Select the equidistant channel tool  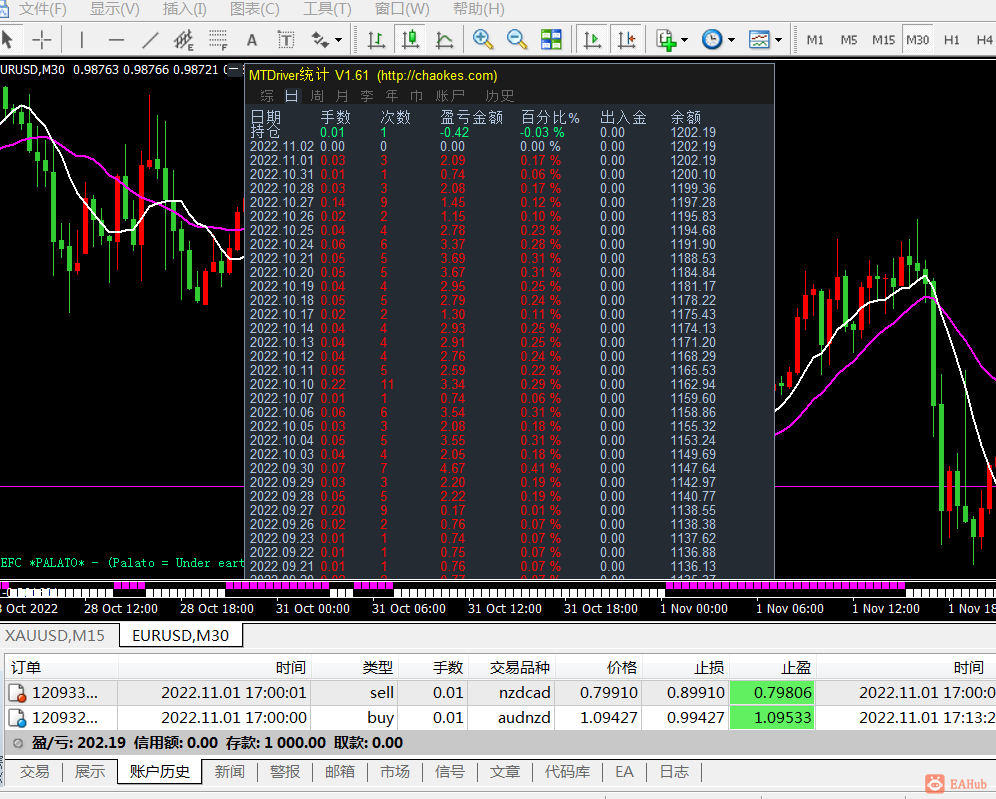point(184,40)
